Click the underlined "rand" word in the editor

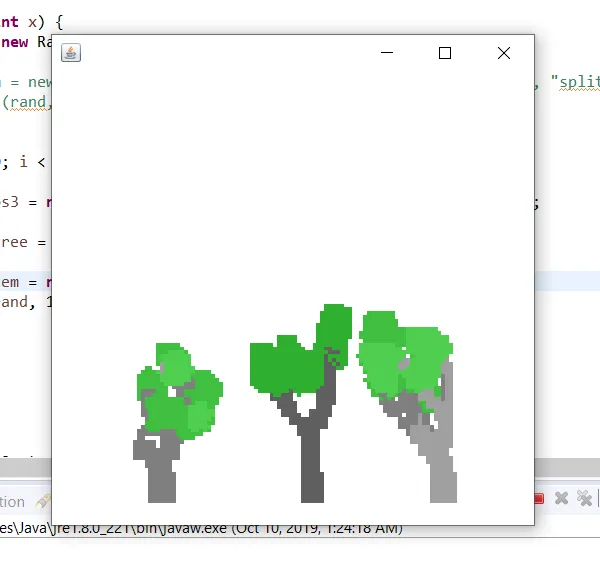[x=29, y=102]
